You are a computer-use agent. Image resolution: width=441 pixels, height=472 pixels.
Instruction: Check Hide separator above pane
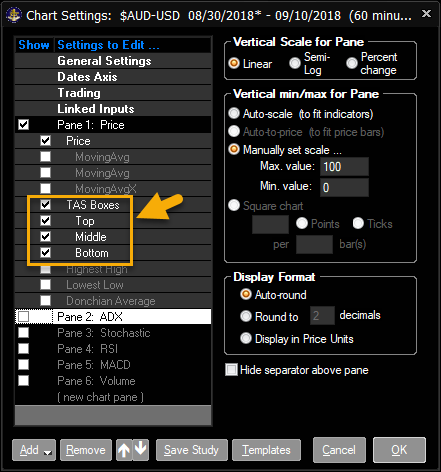[x=231, y=370]
